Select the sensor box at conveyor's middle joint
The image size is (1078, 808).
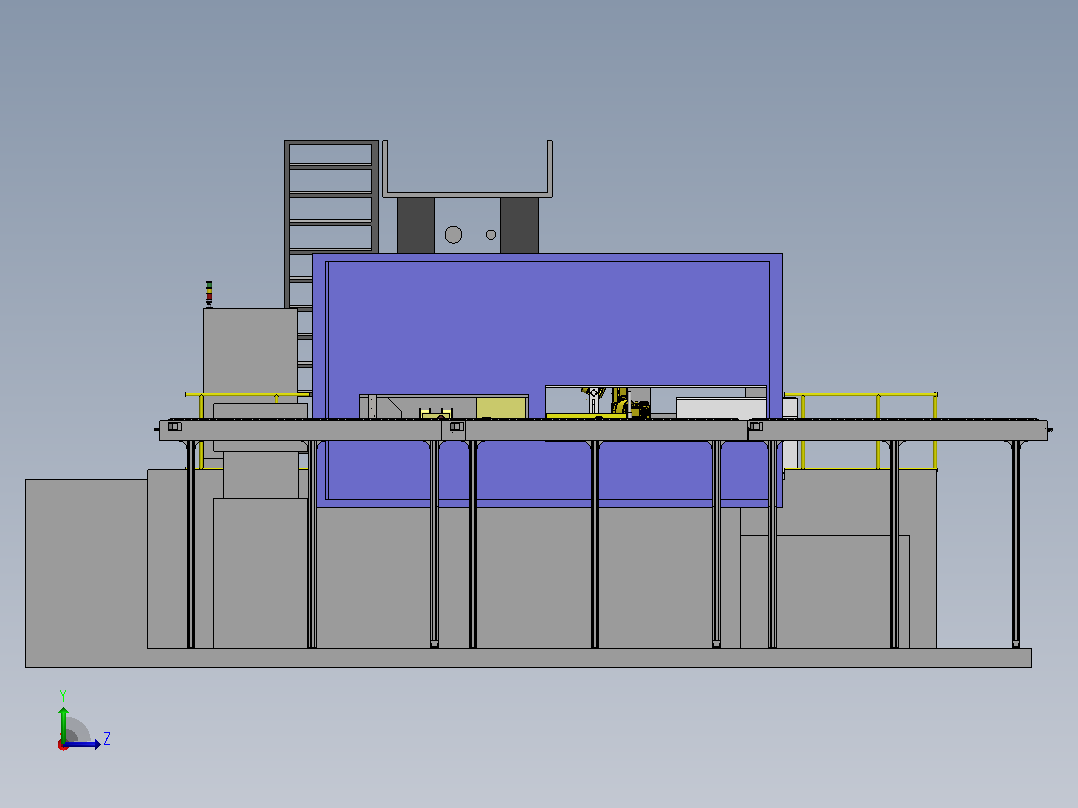tap(457, 427)
